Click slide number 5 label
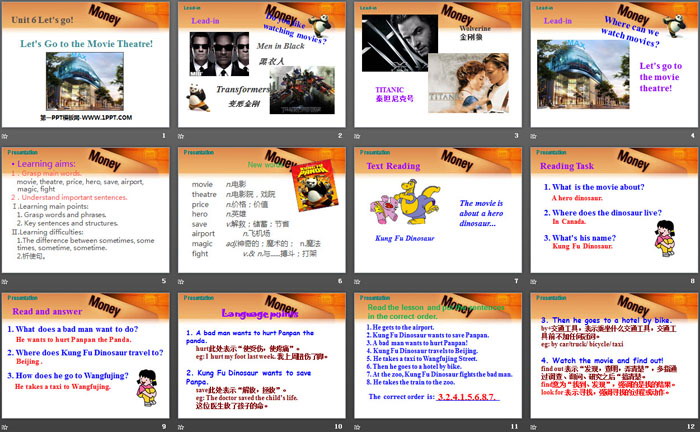 [x=164, y=281]
